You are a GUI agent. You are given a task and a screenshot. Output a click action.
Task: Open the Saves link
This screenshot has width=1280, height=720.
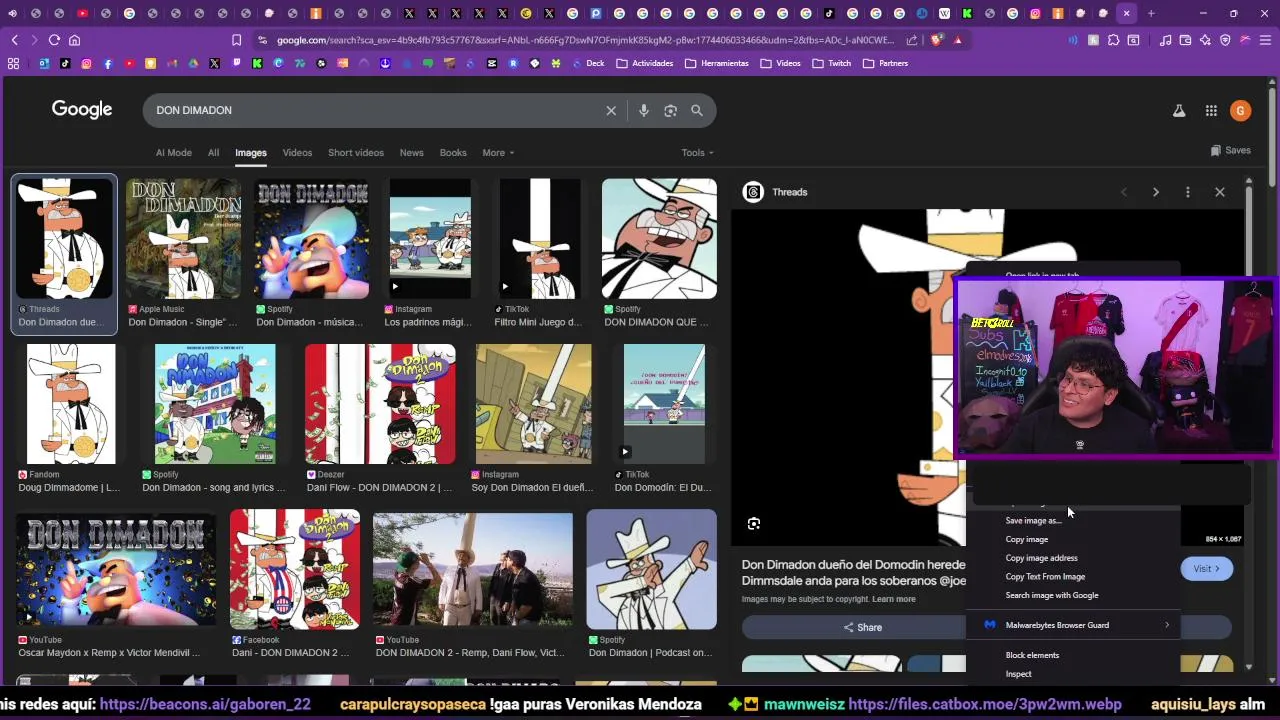(x=1231, y=150)
